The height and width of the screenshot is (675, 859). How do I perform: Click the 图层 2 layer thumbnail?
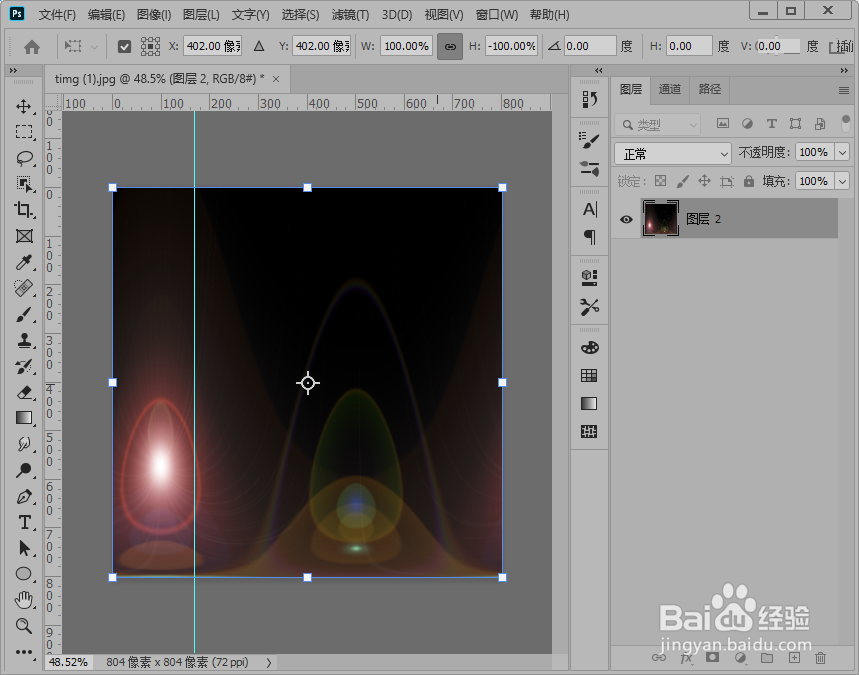click(660, 219)
